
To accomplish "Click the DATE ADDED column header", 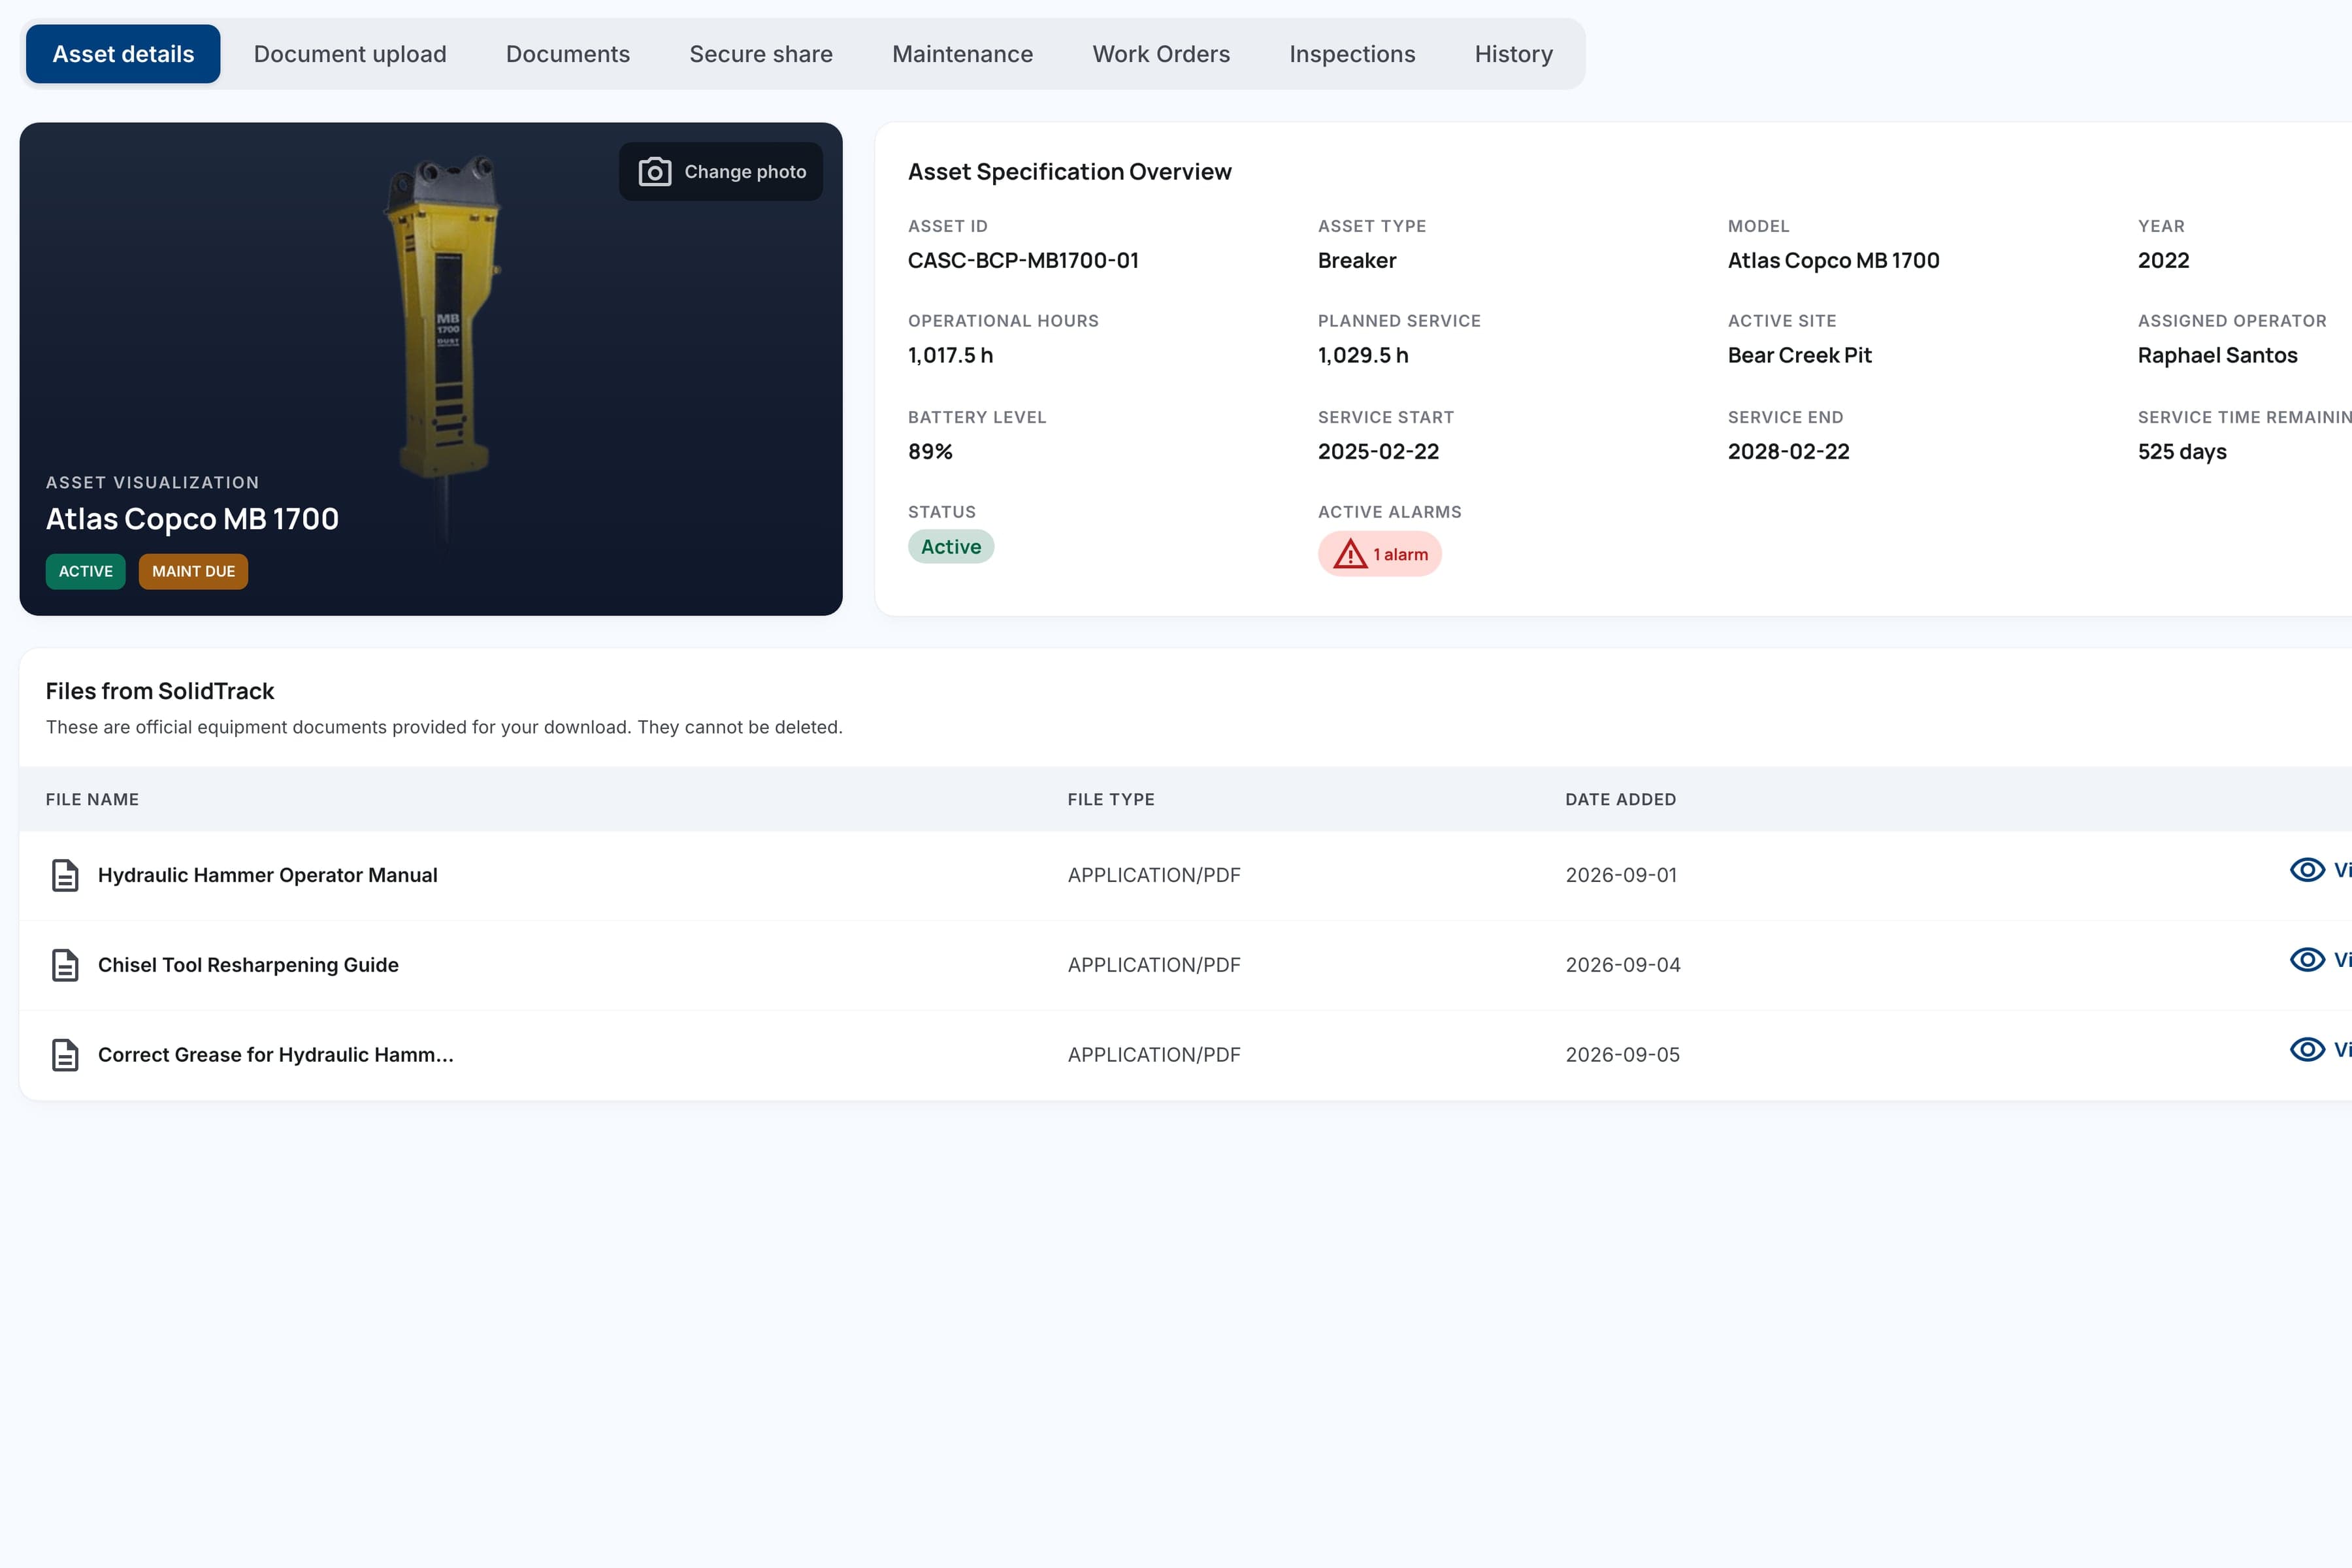I will click(x=1620, y=800).
